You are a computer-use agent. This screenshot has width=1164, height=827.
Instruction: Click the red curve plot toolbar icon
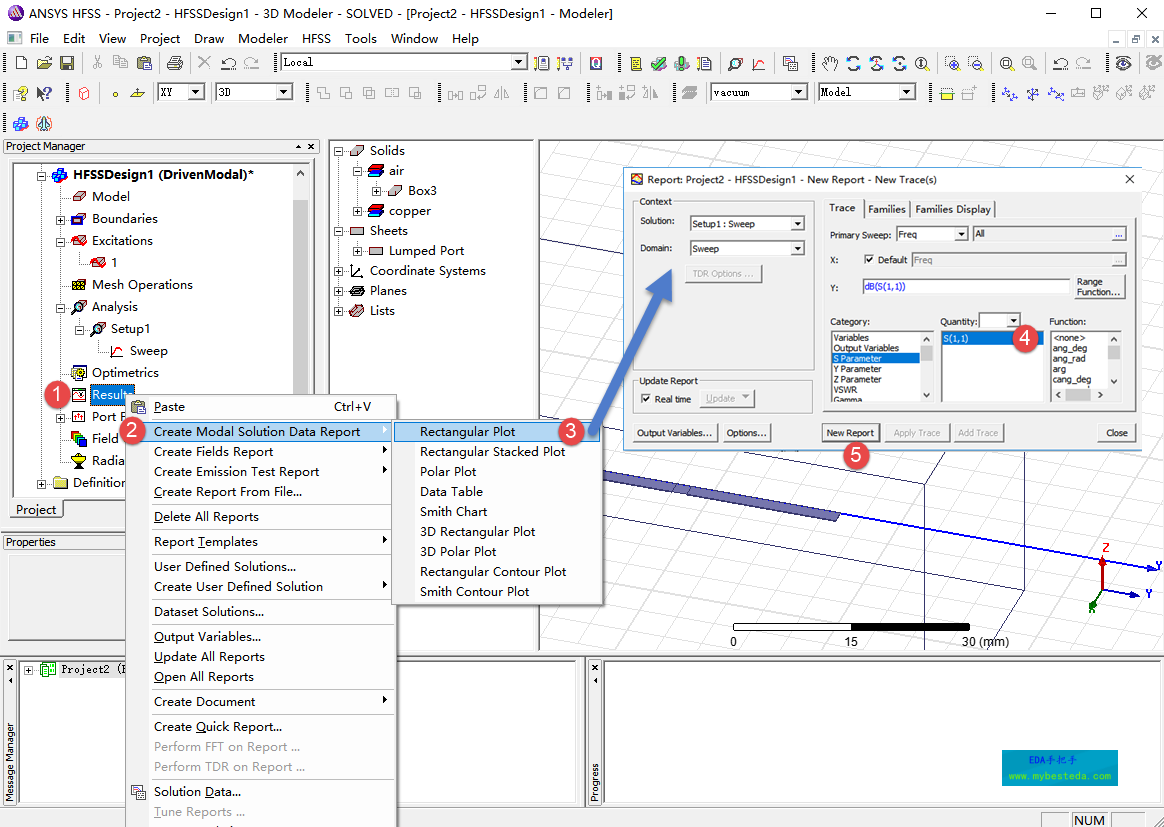tap(758, 63)
